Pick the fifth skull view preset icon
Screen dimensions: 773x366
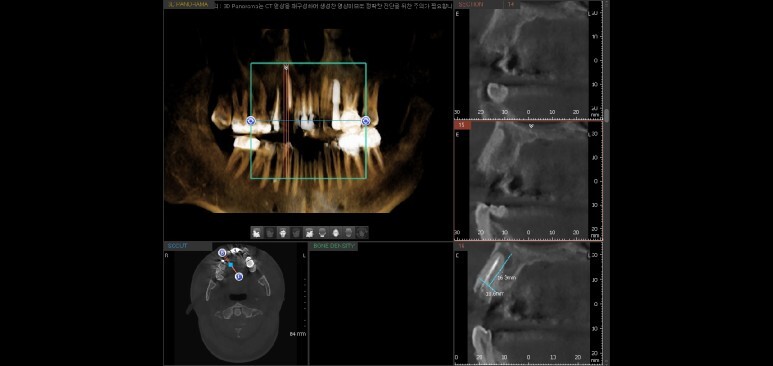coord(310,233)
